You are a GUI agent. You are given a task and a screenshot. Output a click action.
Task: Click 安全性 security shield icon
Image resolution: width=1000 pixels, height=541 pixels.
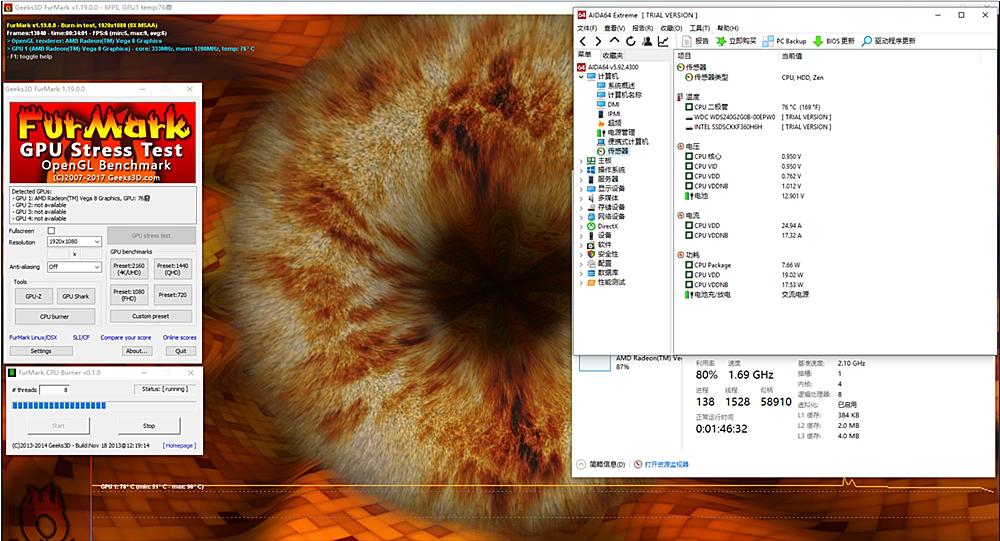coord(591,254)
